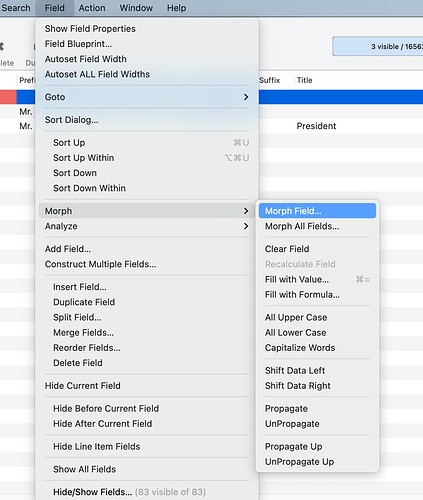Open the Help menu in menu bar
The height and width of the screenshot is (500, 423).
pyautogui.click(x=176, y=8)
